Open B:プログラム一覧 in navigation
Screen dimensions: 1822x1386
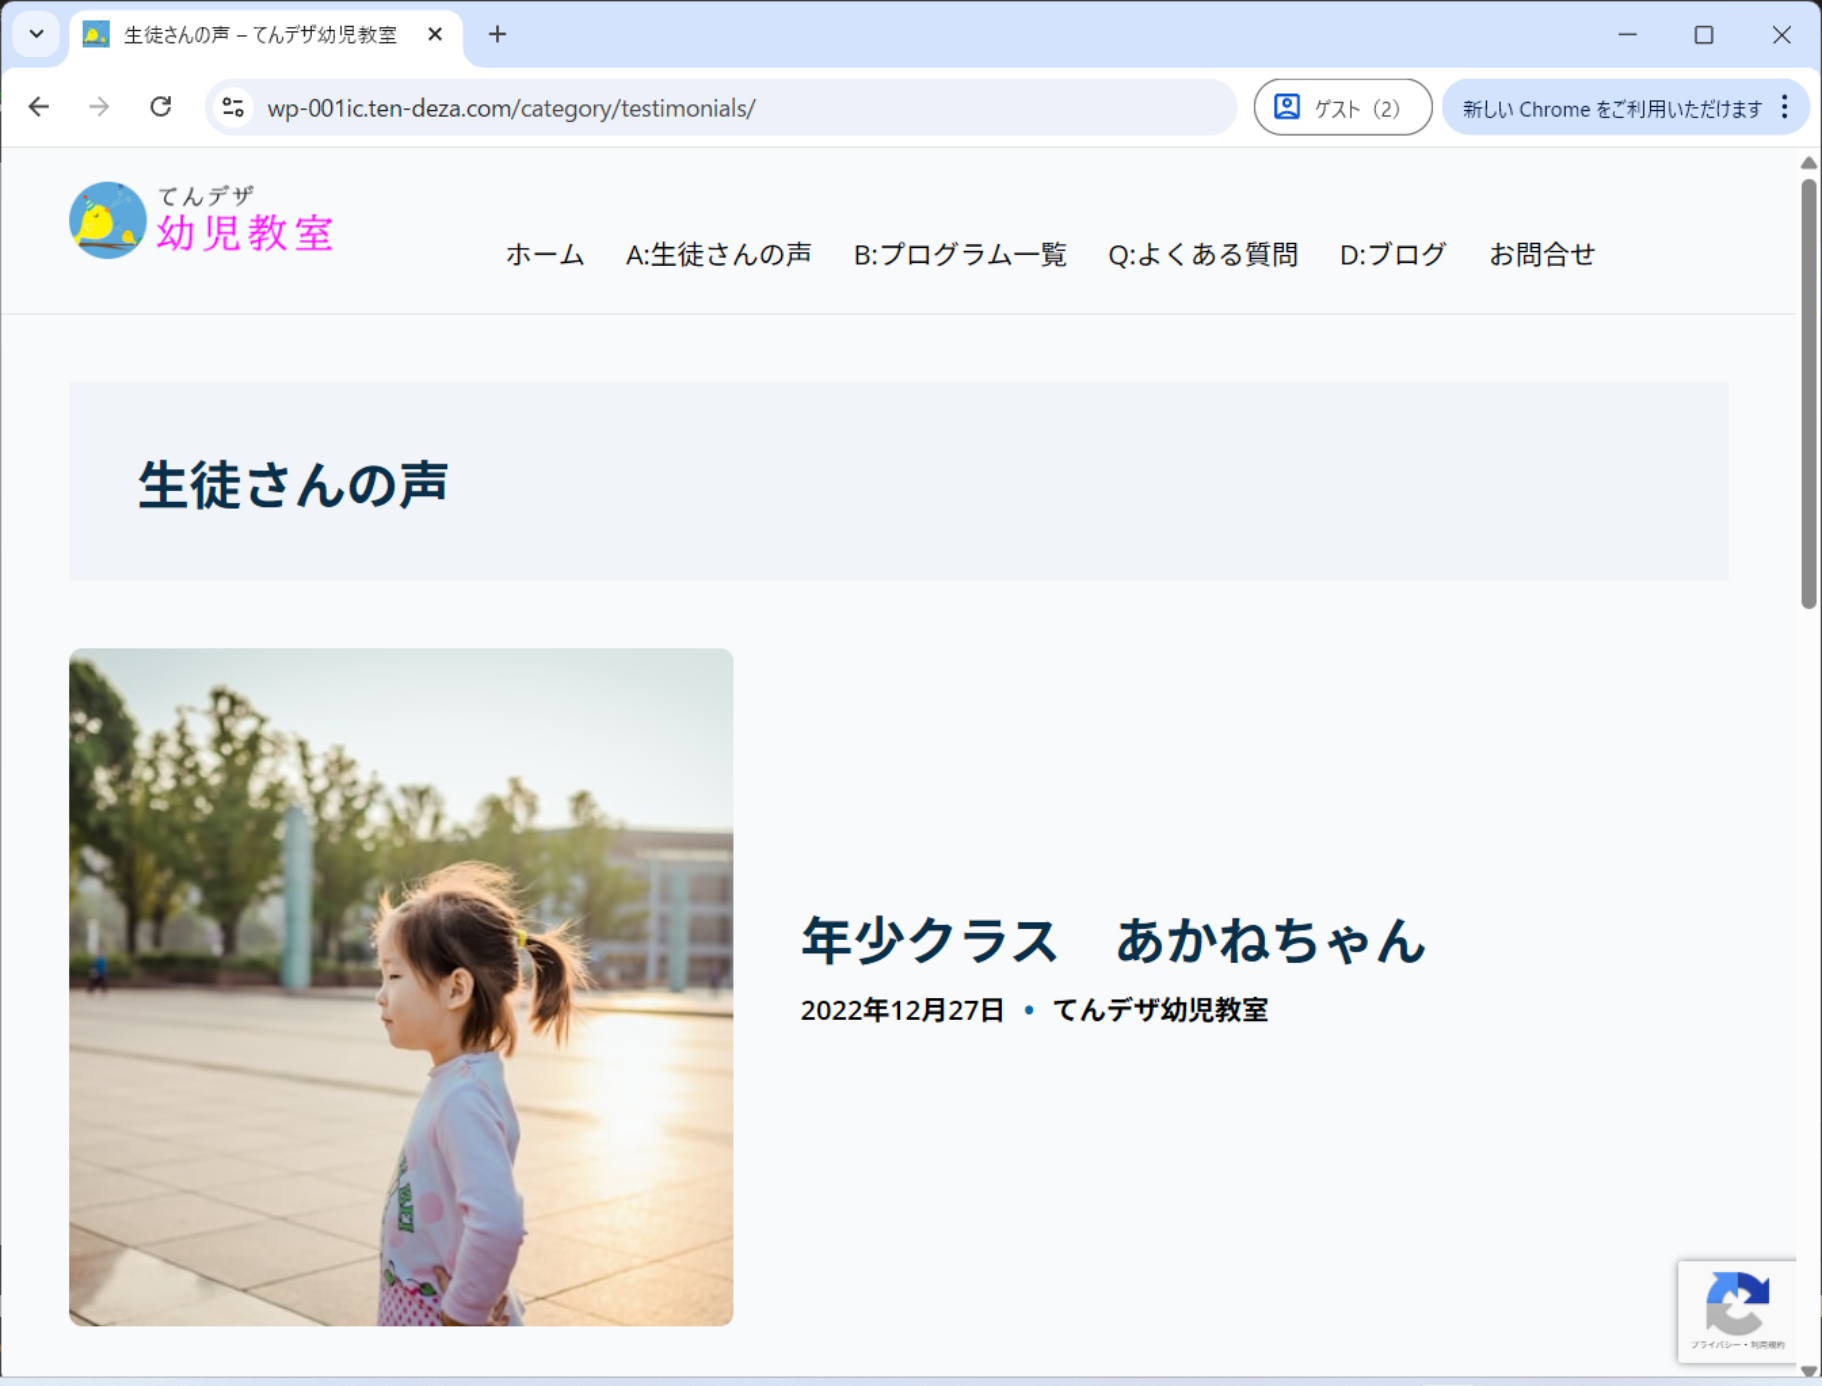click(x=959, y=255)
